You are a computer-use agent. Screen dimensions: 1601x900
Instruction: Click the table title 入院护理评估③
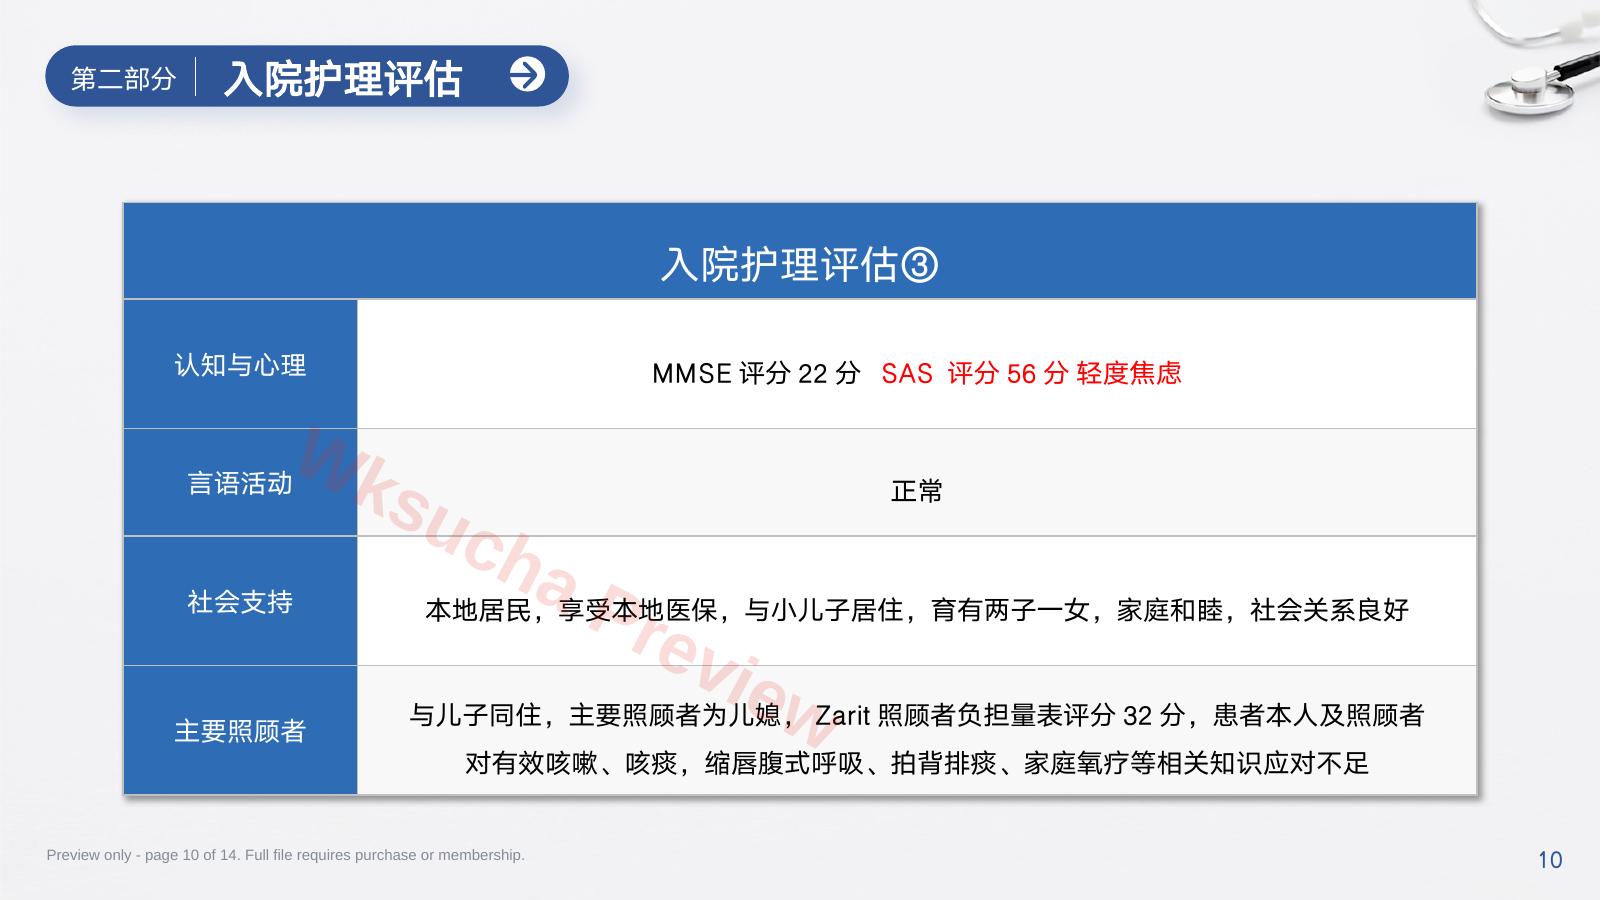(799, 265)
